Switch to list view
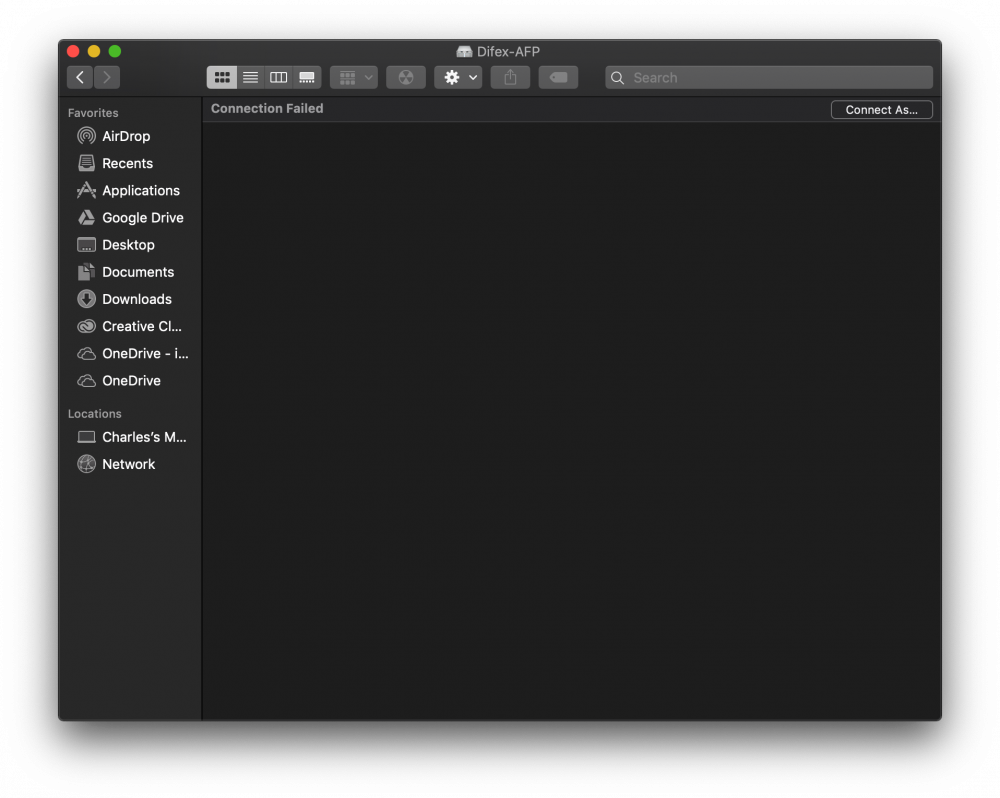The height and width of the screenshot is (798, 1000). 251,77
